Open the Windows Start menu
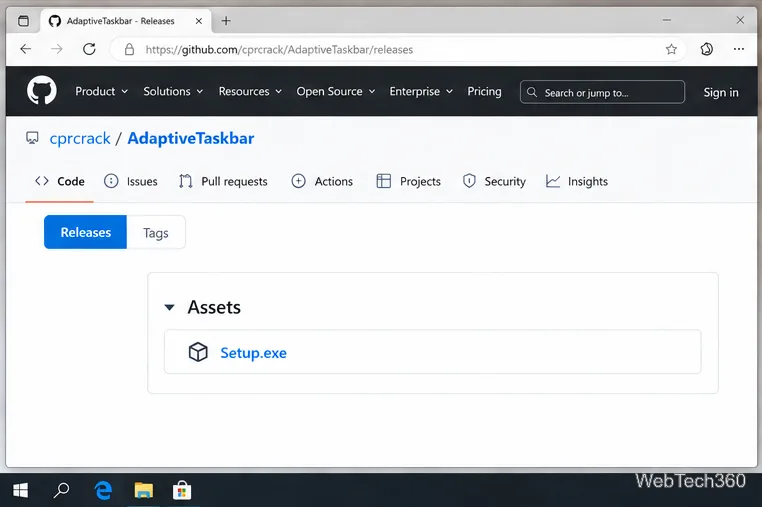This screenshot has height=507, width=762. point(20,490)
